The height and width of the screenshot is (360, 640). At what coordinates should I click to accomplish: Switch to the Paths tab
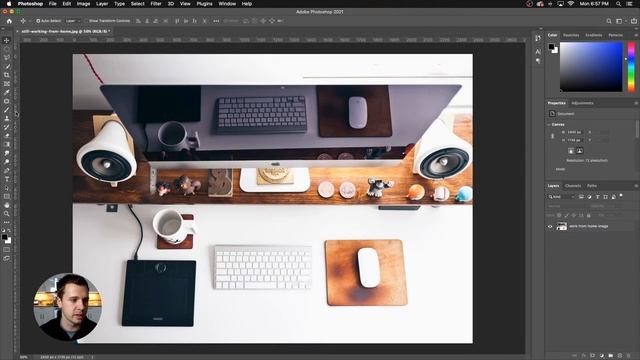point(592,186)
